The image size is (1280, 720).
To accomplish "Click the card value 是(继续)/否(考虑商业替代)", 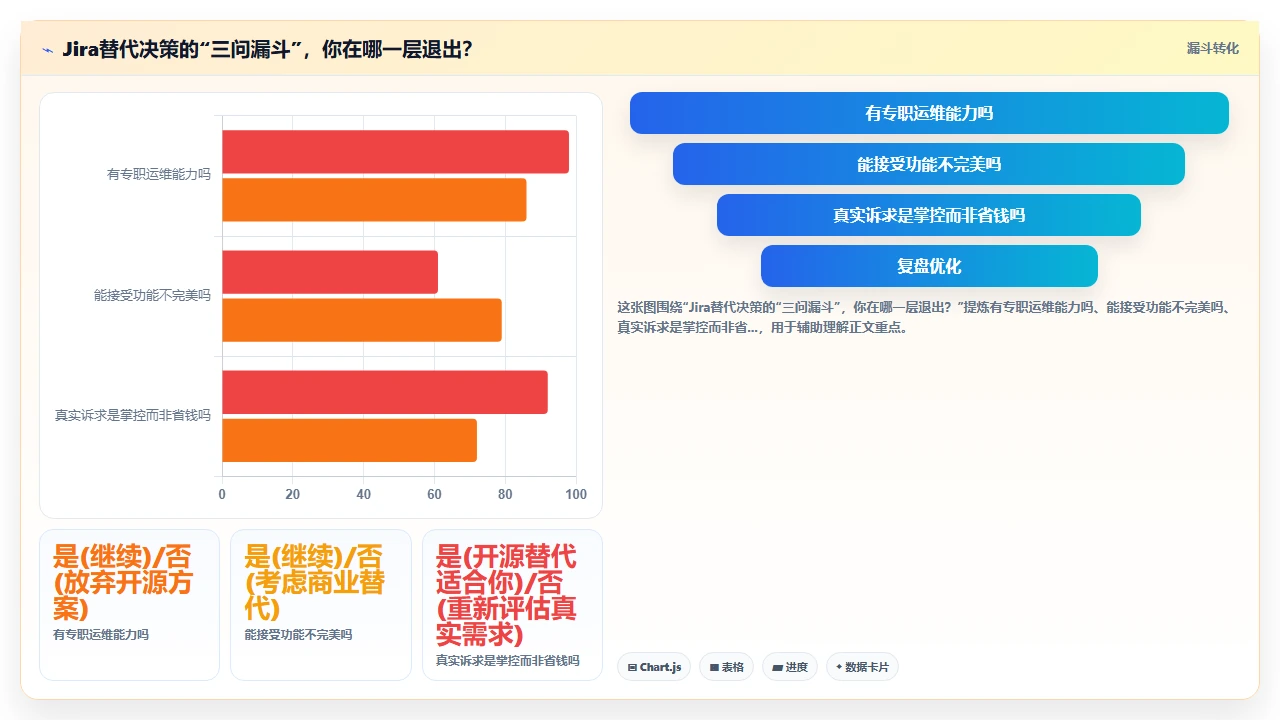I will pyautogui.click(x=315, y=583).
